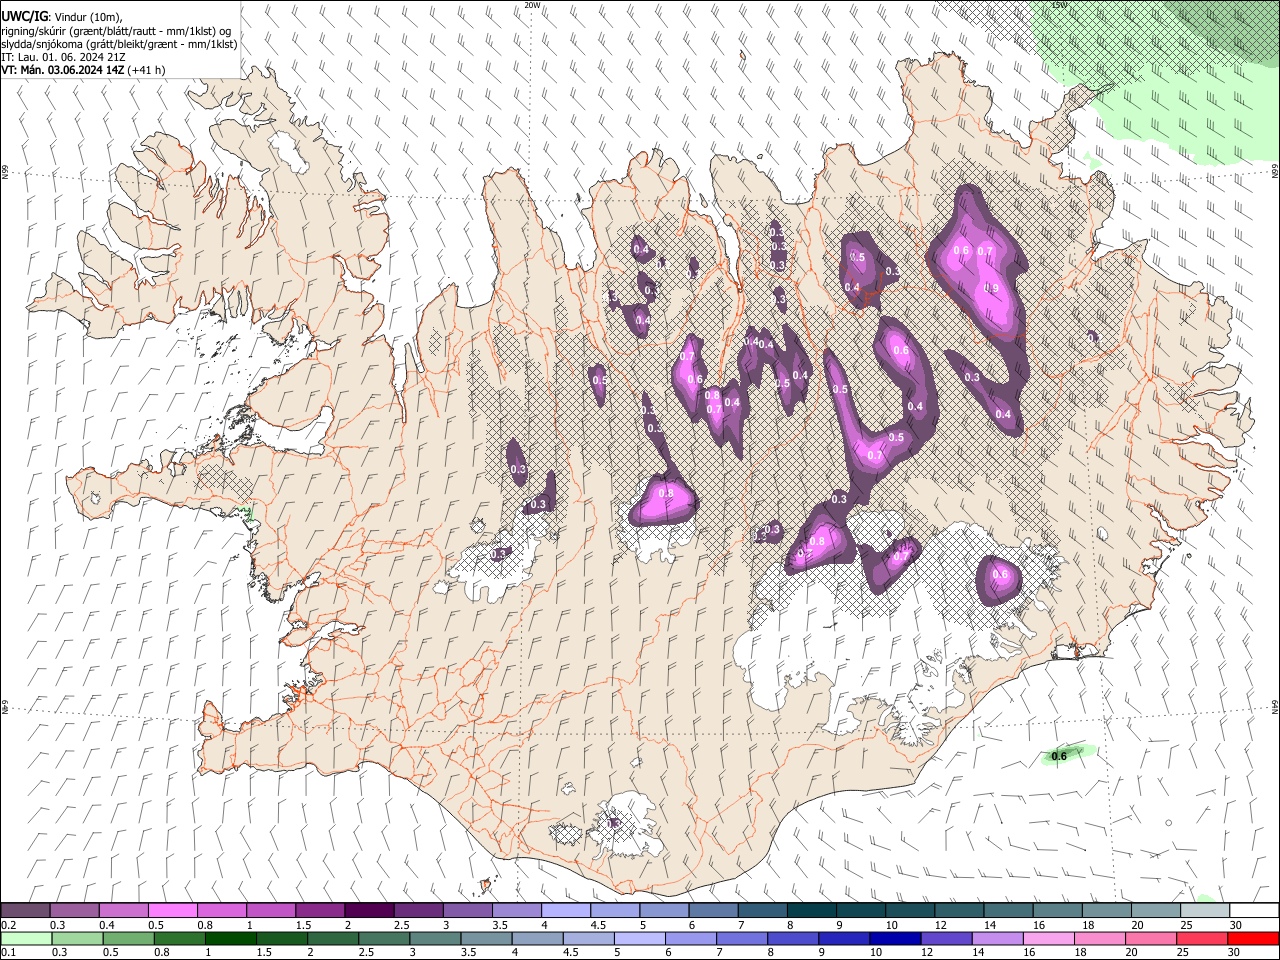Click the 'slydda/snjókoma' description line

coord(119,44)
